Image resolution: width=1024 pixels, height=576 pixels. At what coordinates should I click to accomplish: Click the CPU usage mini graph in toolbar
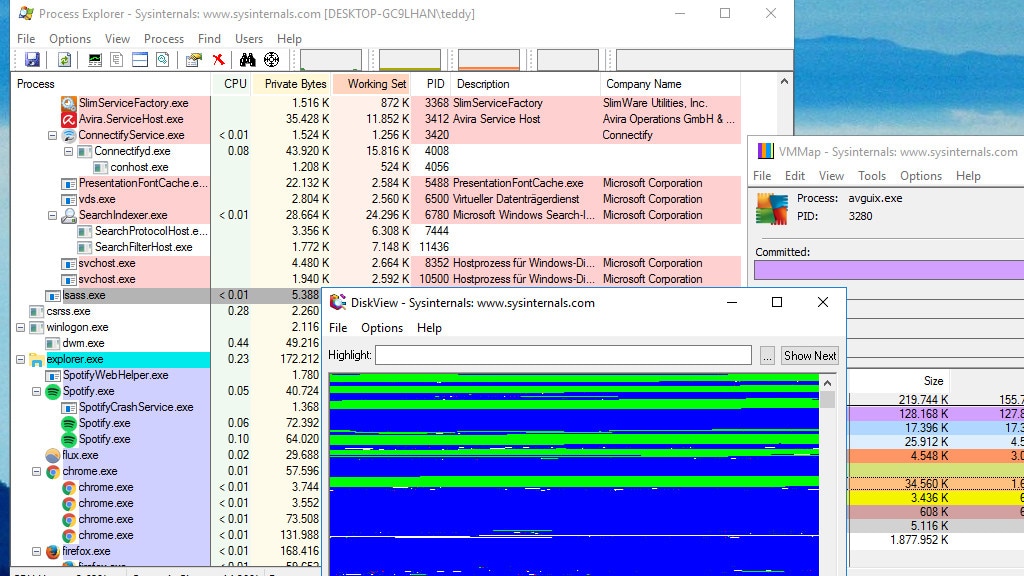tap(330, 60)
